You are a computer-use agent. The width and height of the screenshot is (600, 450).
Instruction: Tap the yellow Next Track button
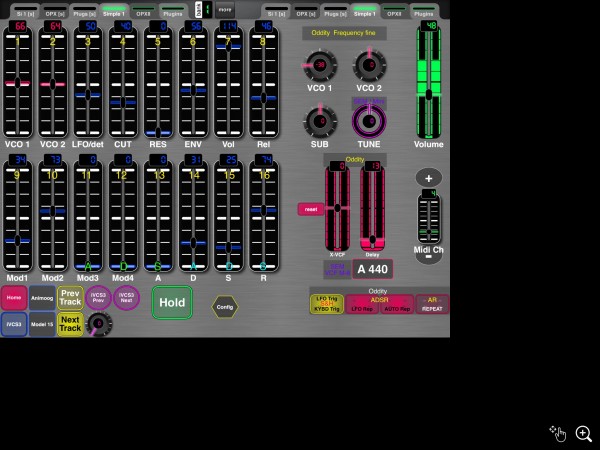[70, 324]
